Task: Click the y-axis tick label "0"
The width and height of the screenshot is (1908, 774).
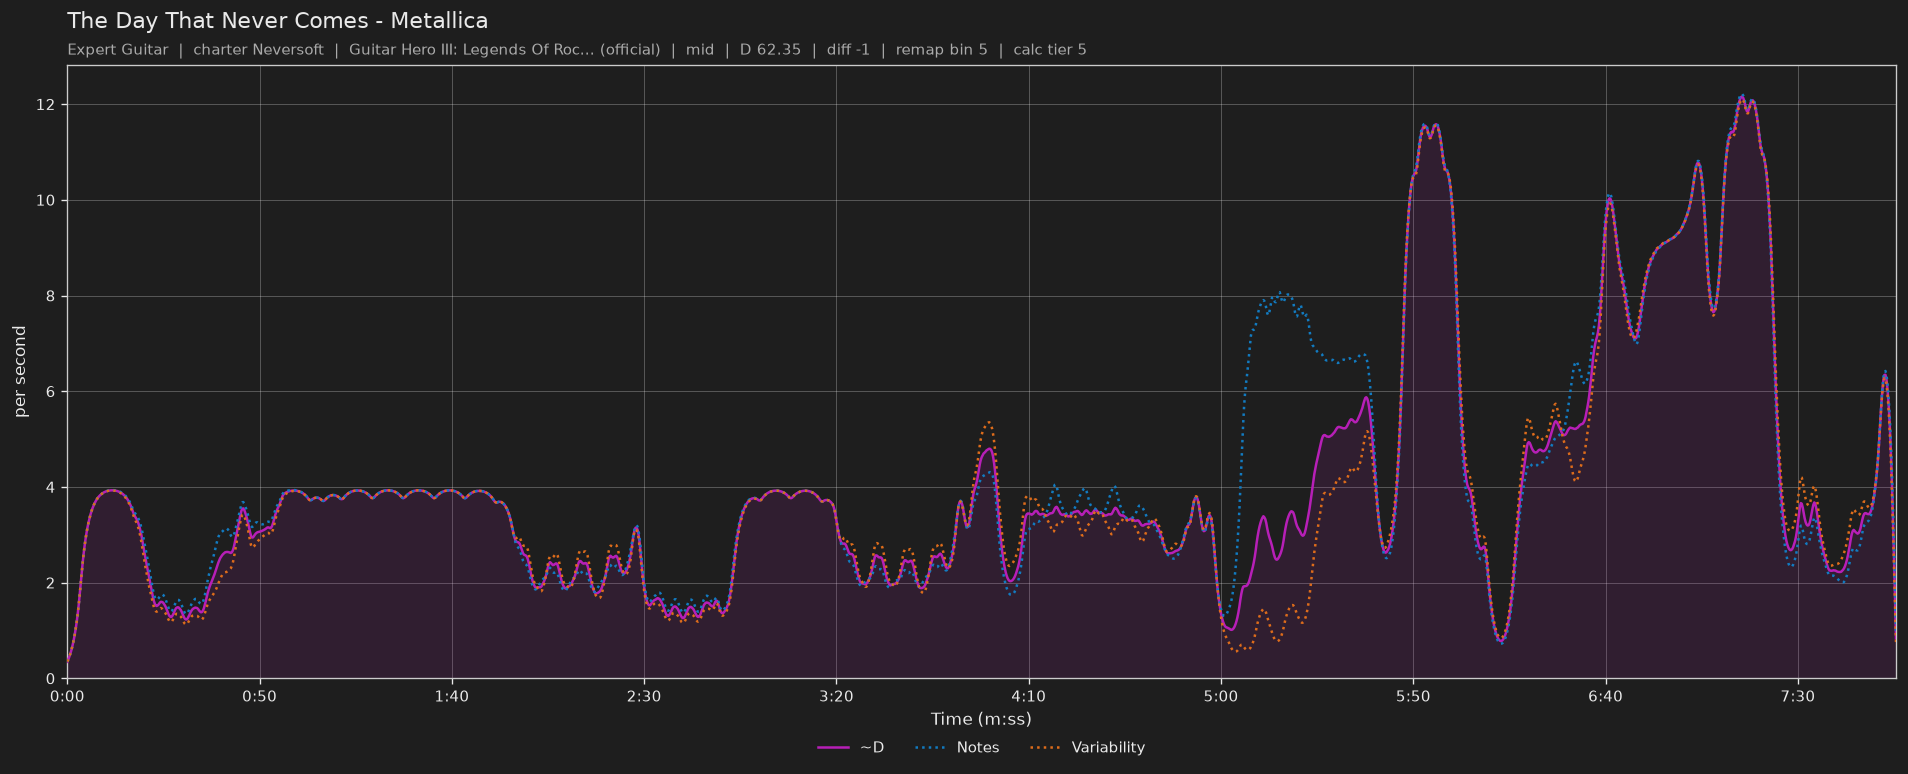Action: point(53,679)
